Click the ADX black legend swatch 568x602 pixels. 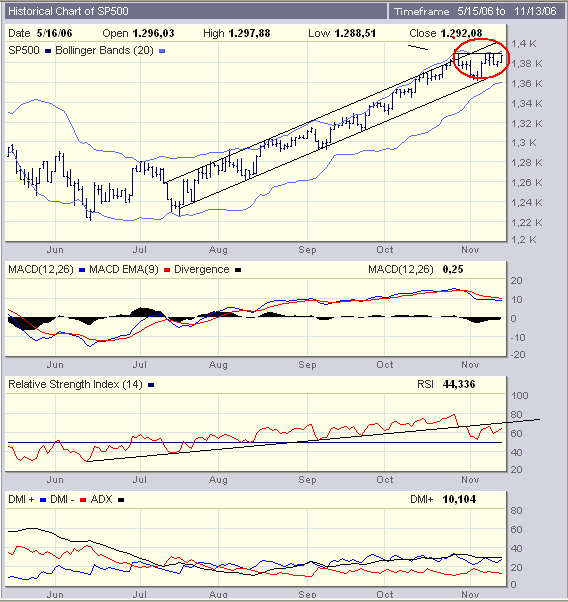pyautogui.click(x=121, y=500)
